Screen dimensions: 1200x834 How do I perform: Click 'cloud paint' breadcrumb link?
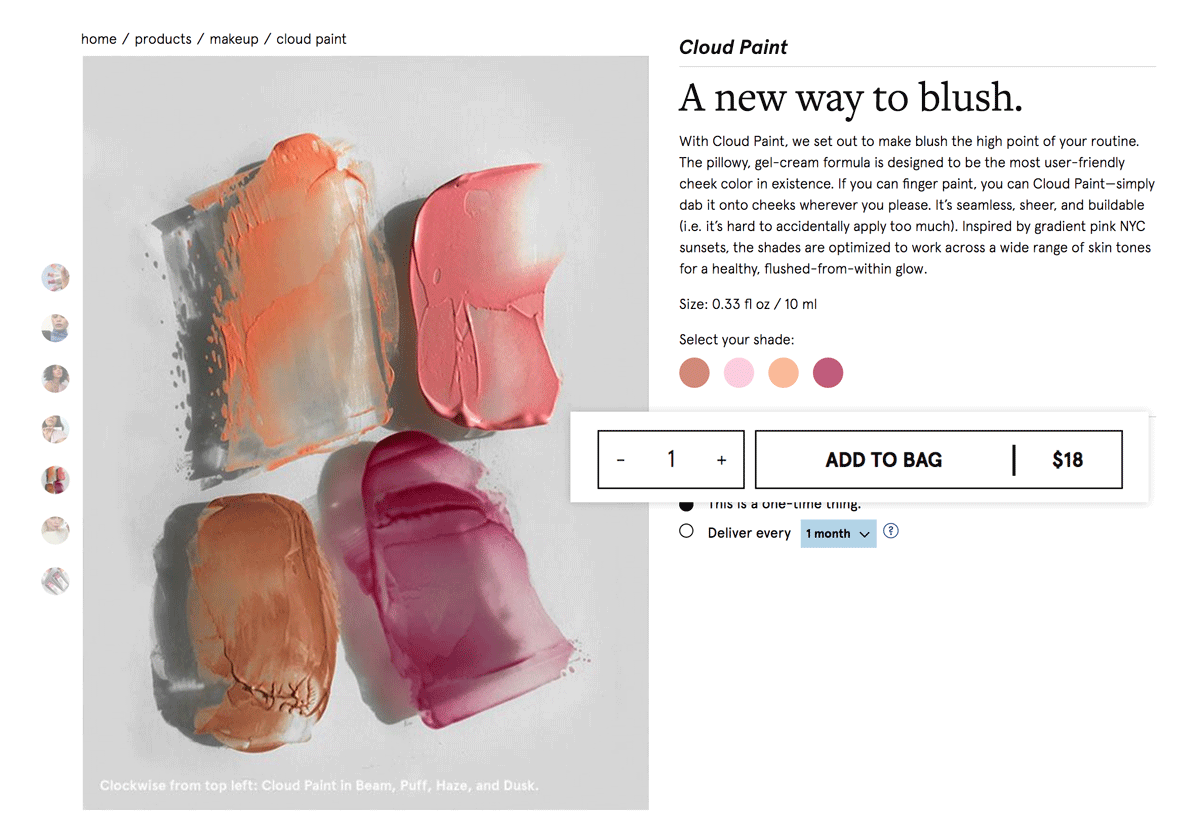click(311, 39)
